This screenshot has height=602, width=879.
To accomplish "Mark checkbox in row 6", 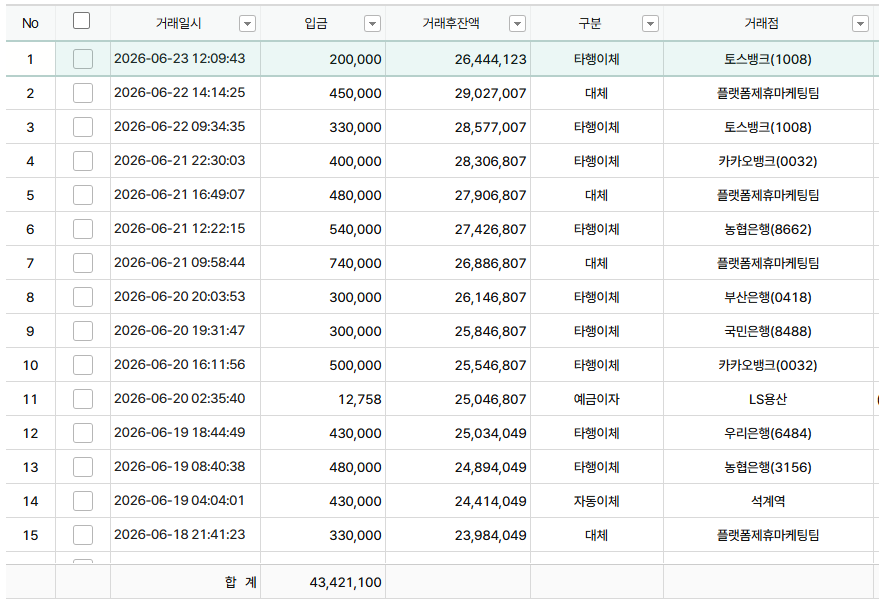I will point(83,229).
